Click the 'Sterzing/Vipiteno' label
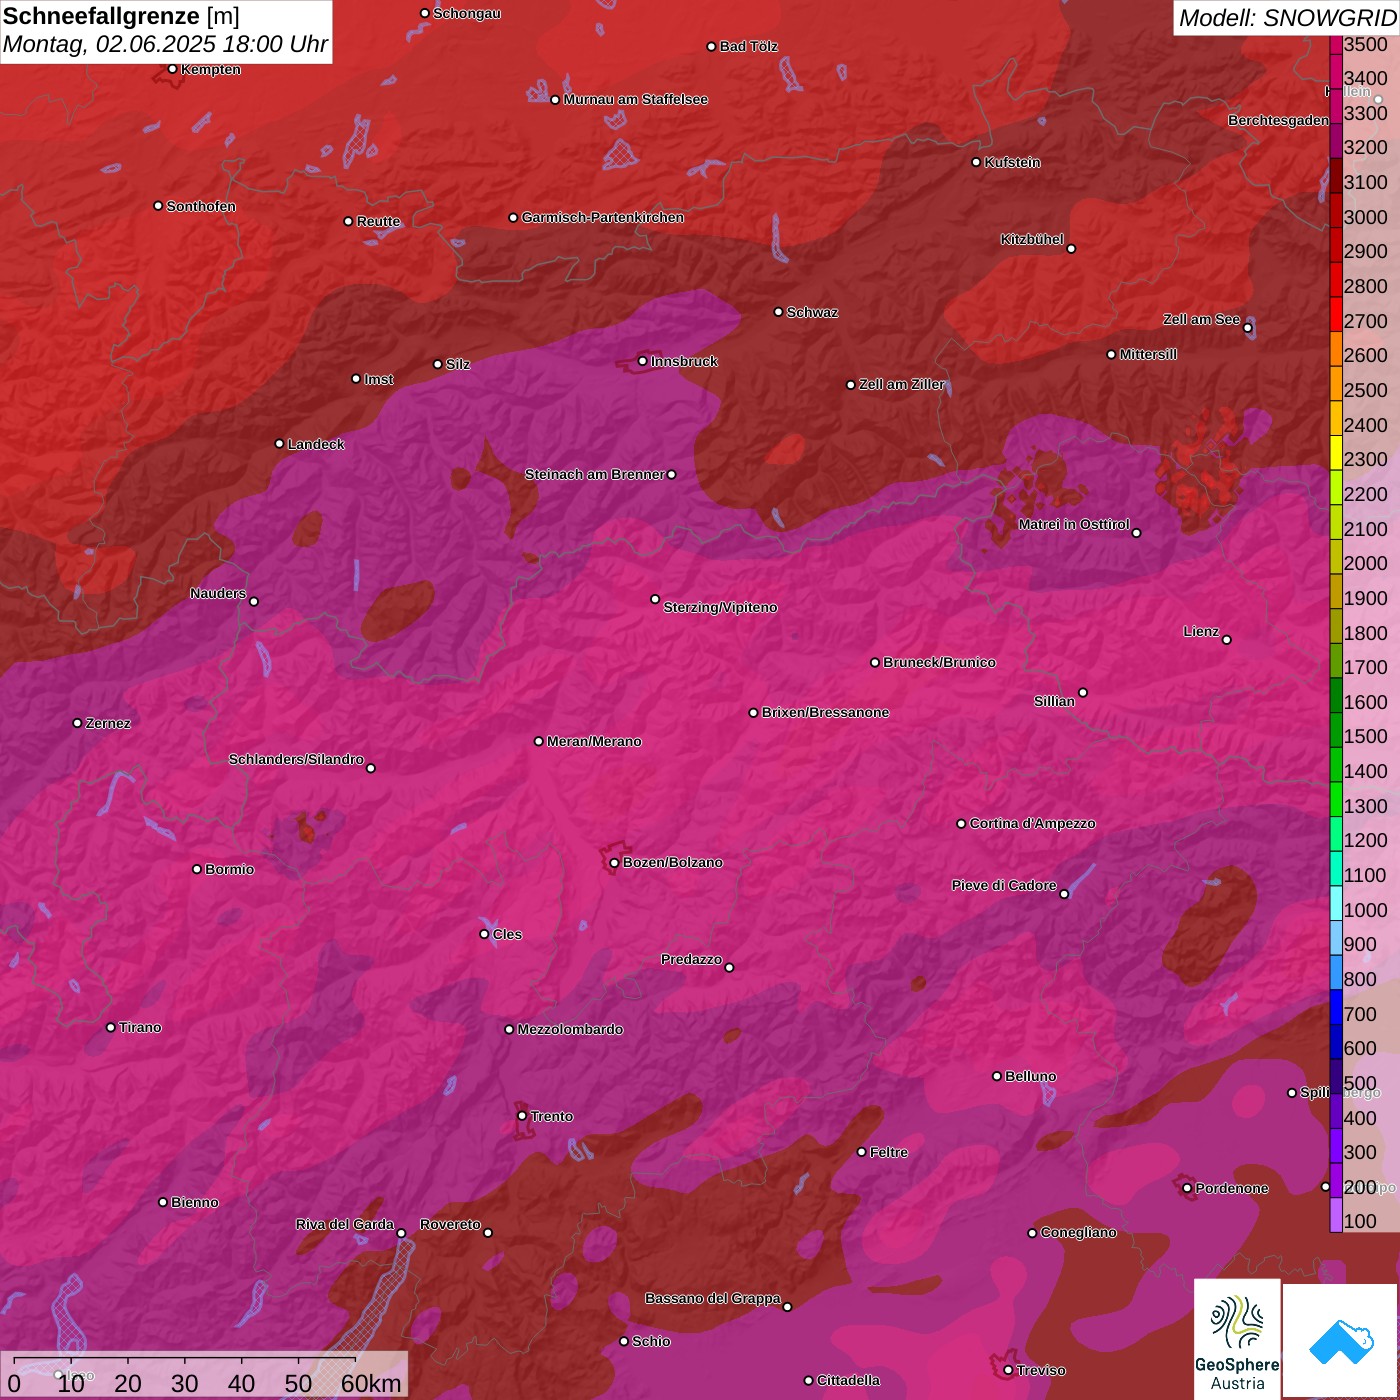Viewport: 1400px width, 1400px height. tap(720, 607)
